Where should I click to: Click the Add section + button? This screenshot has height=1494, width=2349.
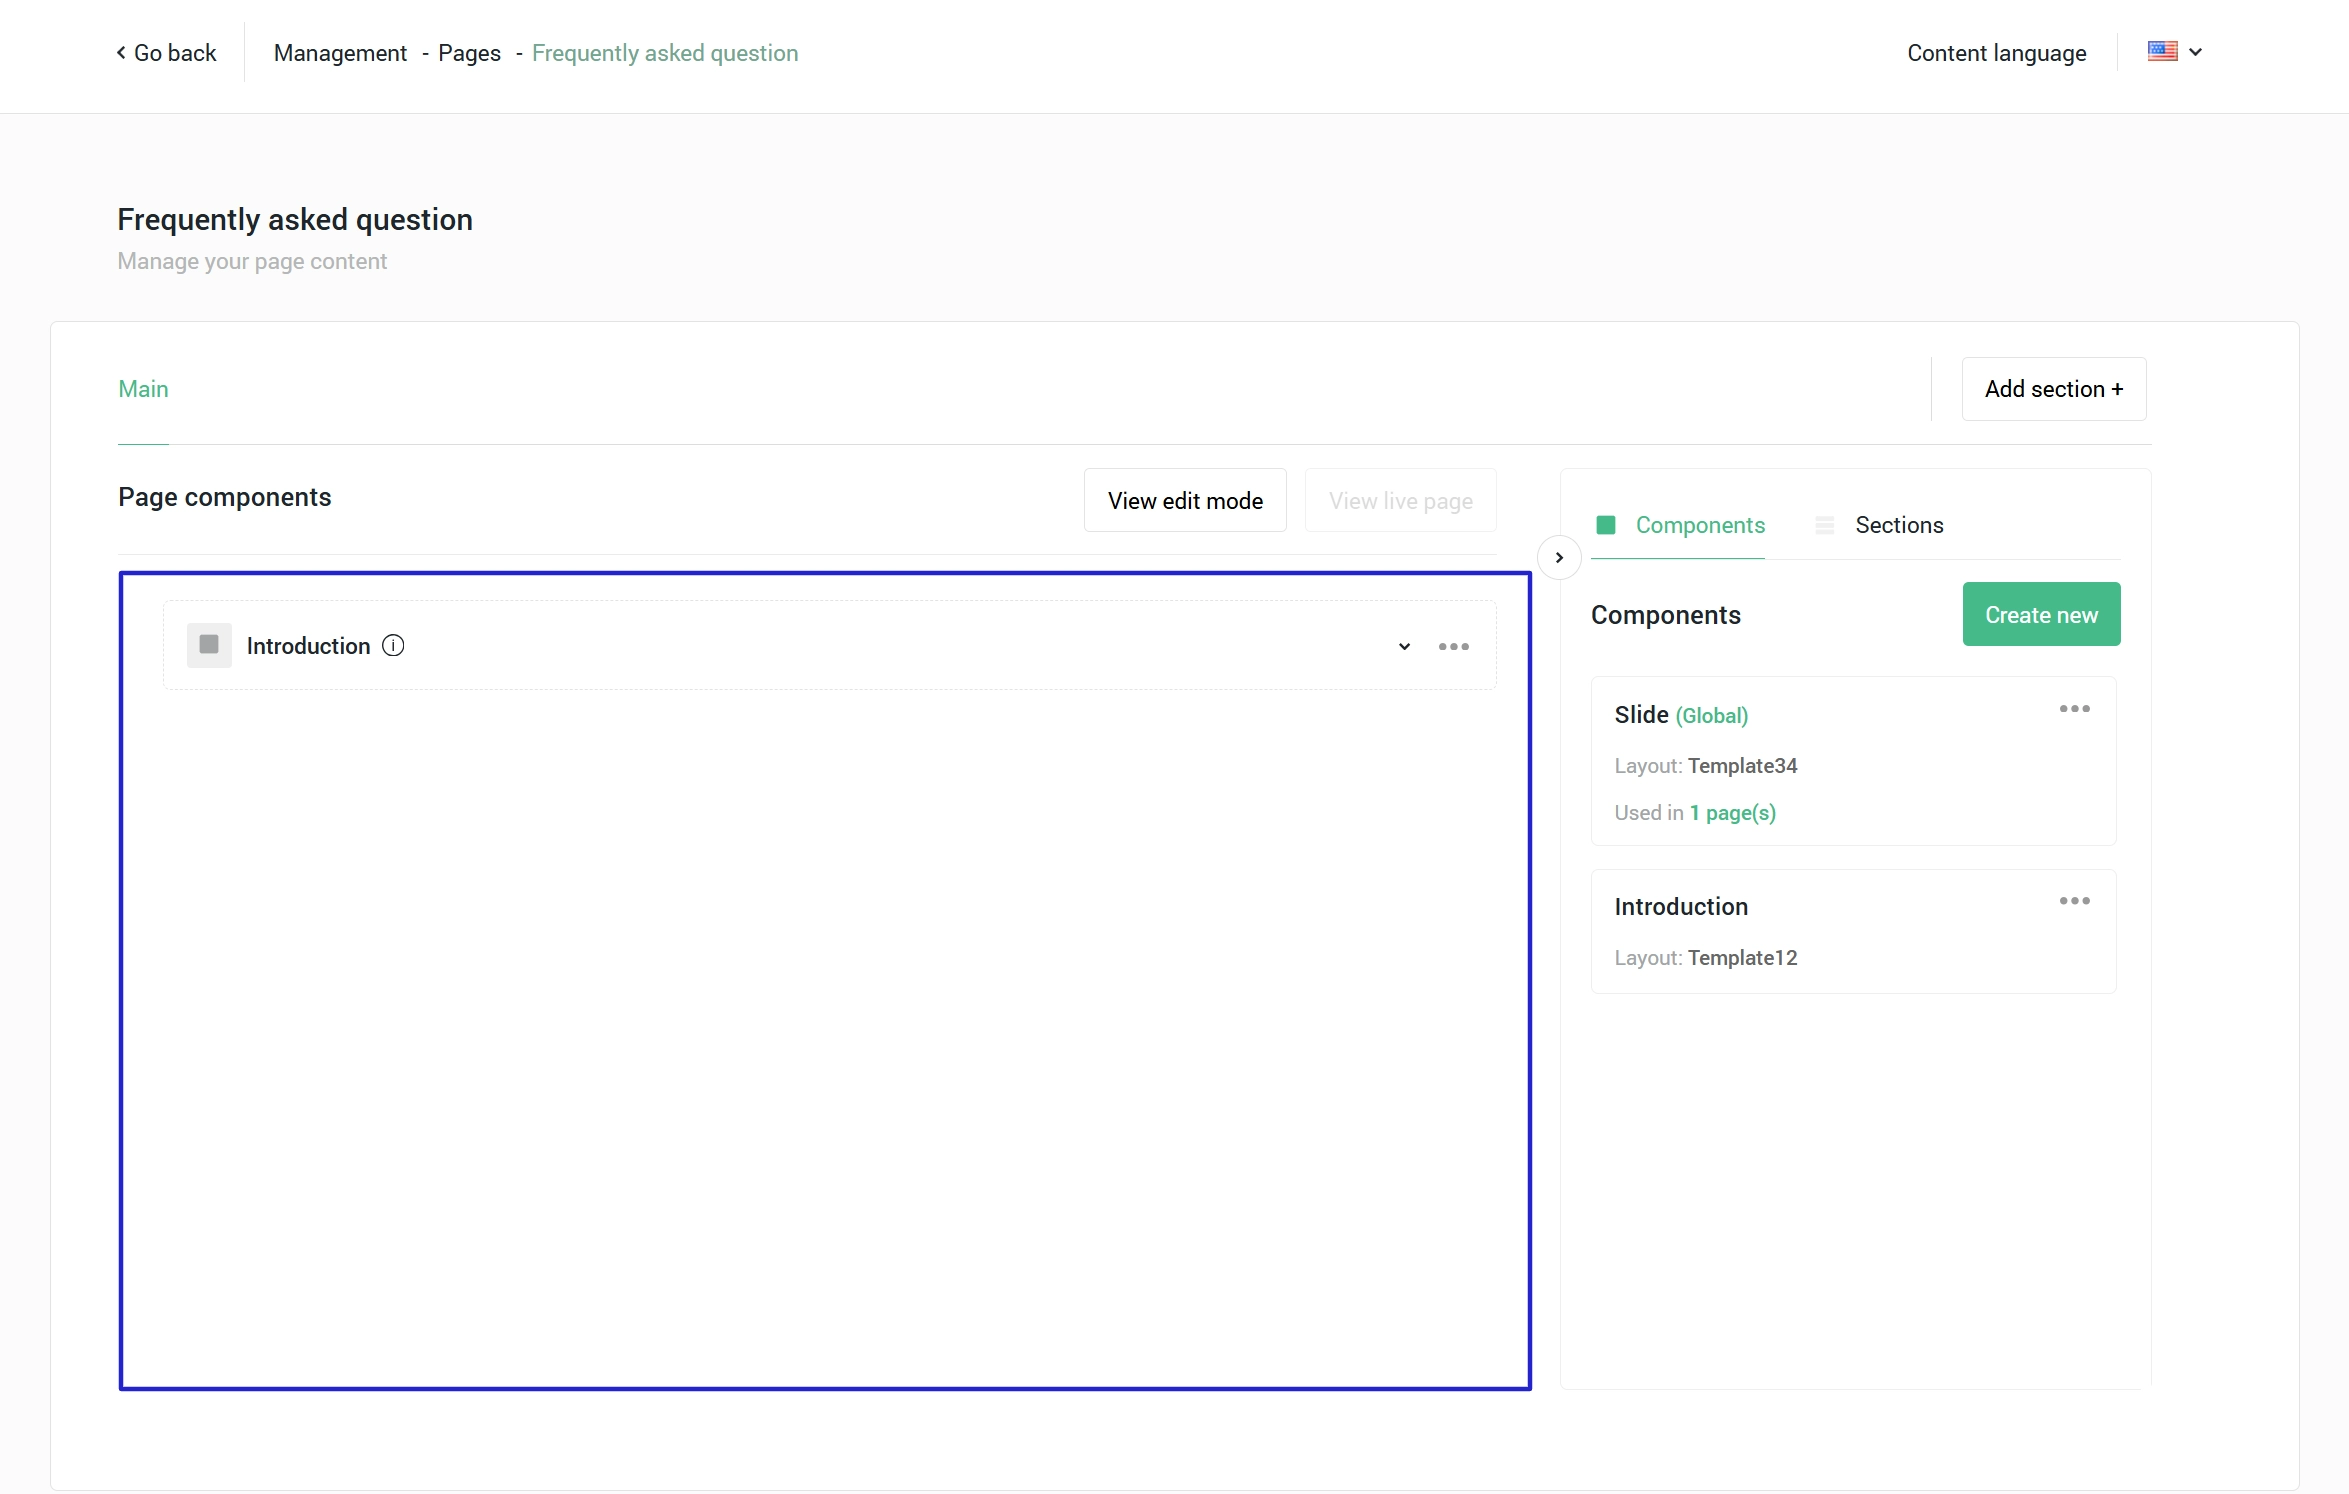[2053, 389]
